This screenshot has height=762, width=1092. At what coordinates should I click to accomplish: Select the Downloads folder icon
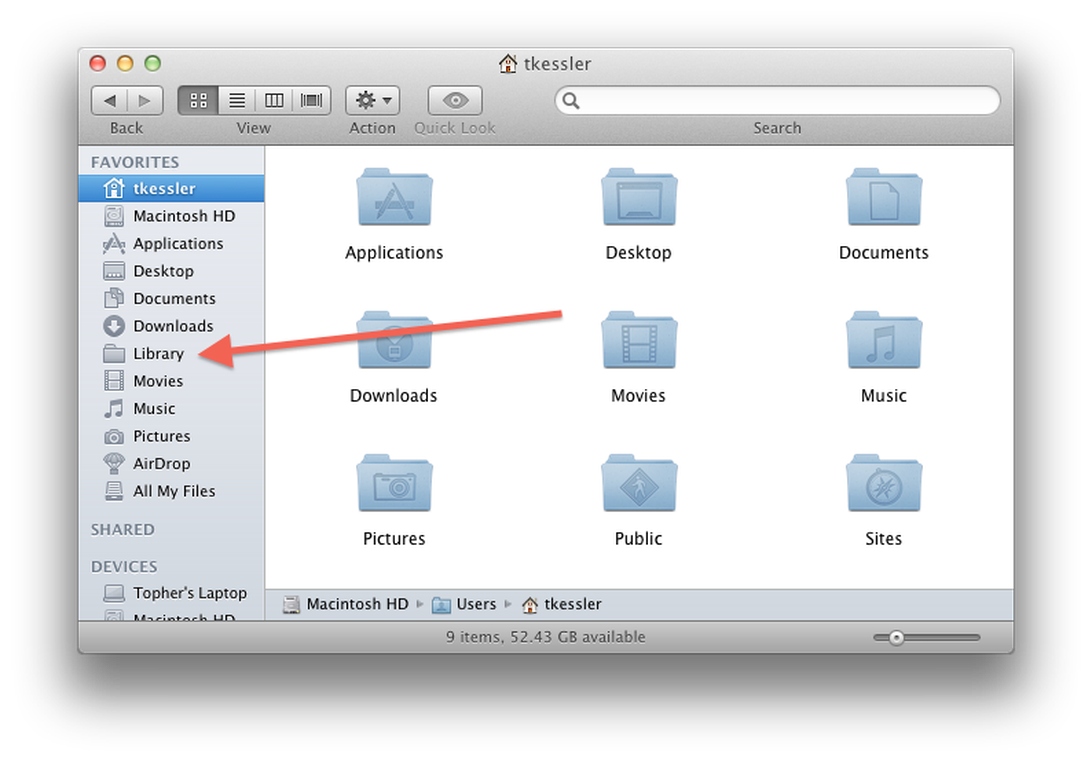[394, 340]
